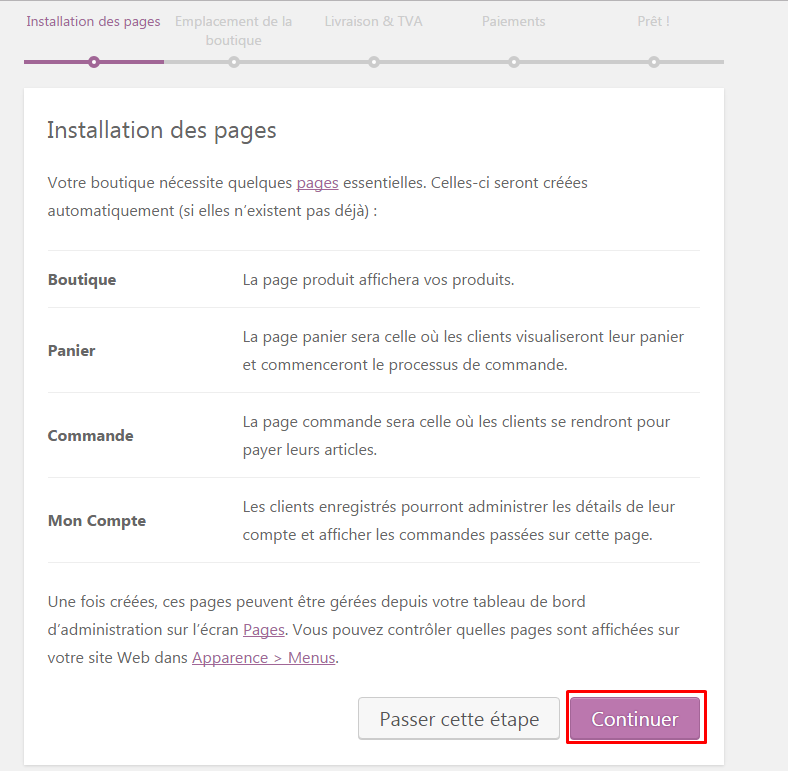Click the Prêt ! progress dot

coord(653,62)
